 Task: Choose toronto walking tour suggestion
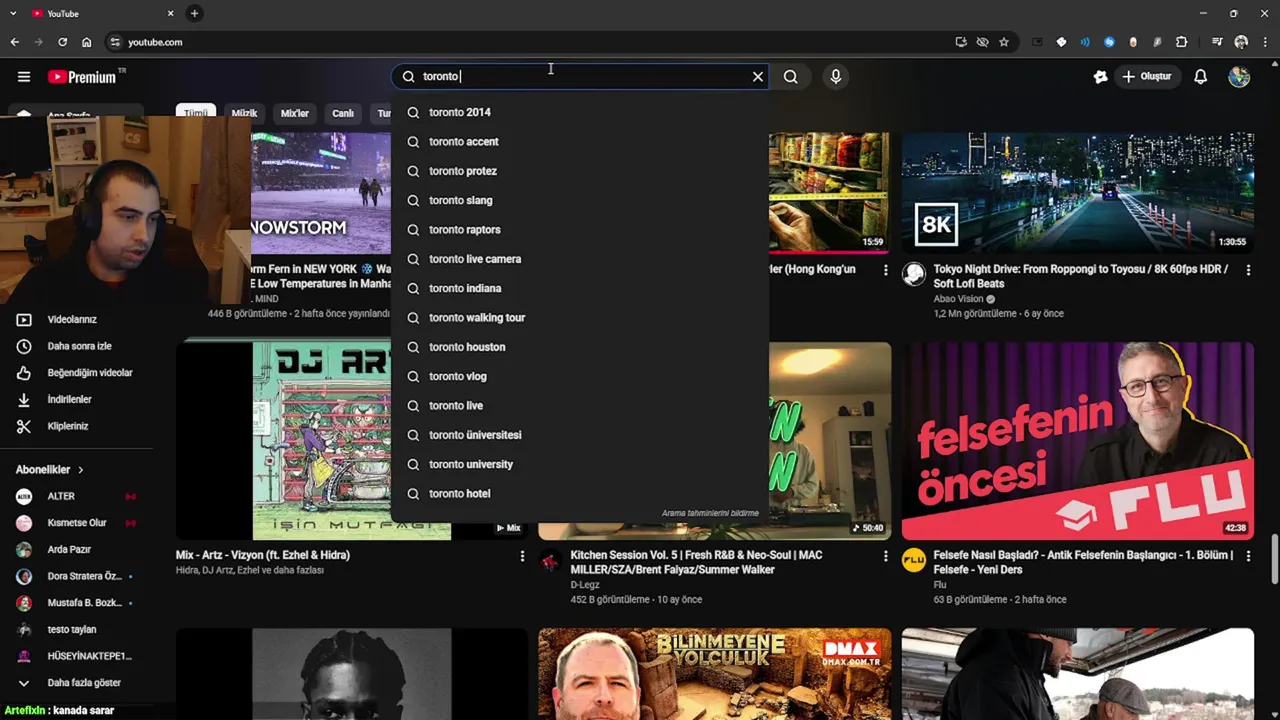tap(580, 317)
